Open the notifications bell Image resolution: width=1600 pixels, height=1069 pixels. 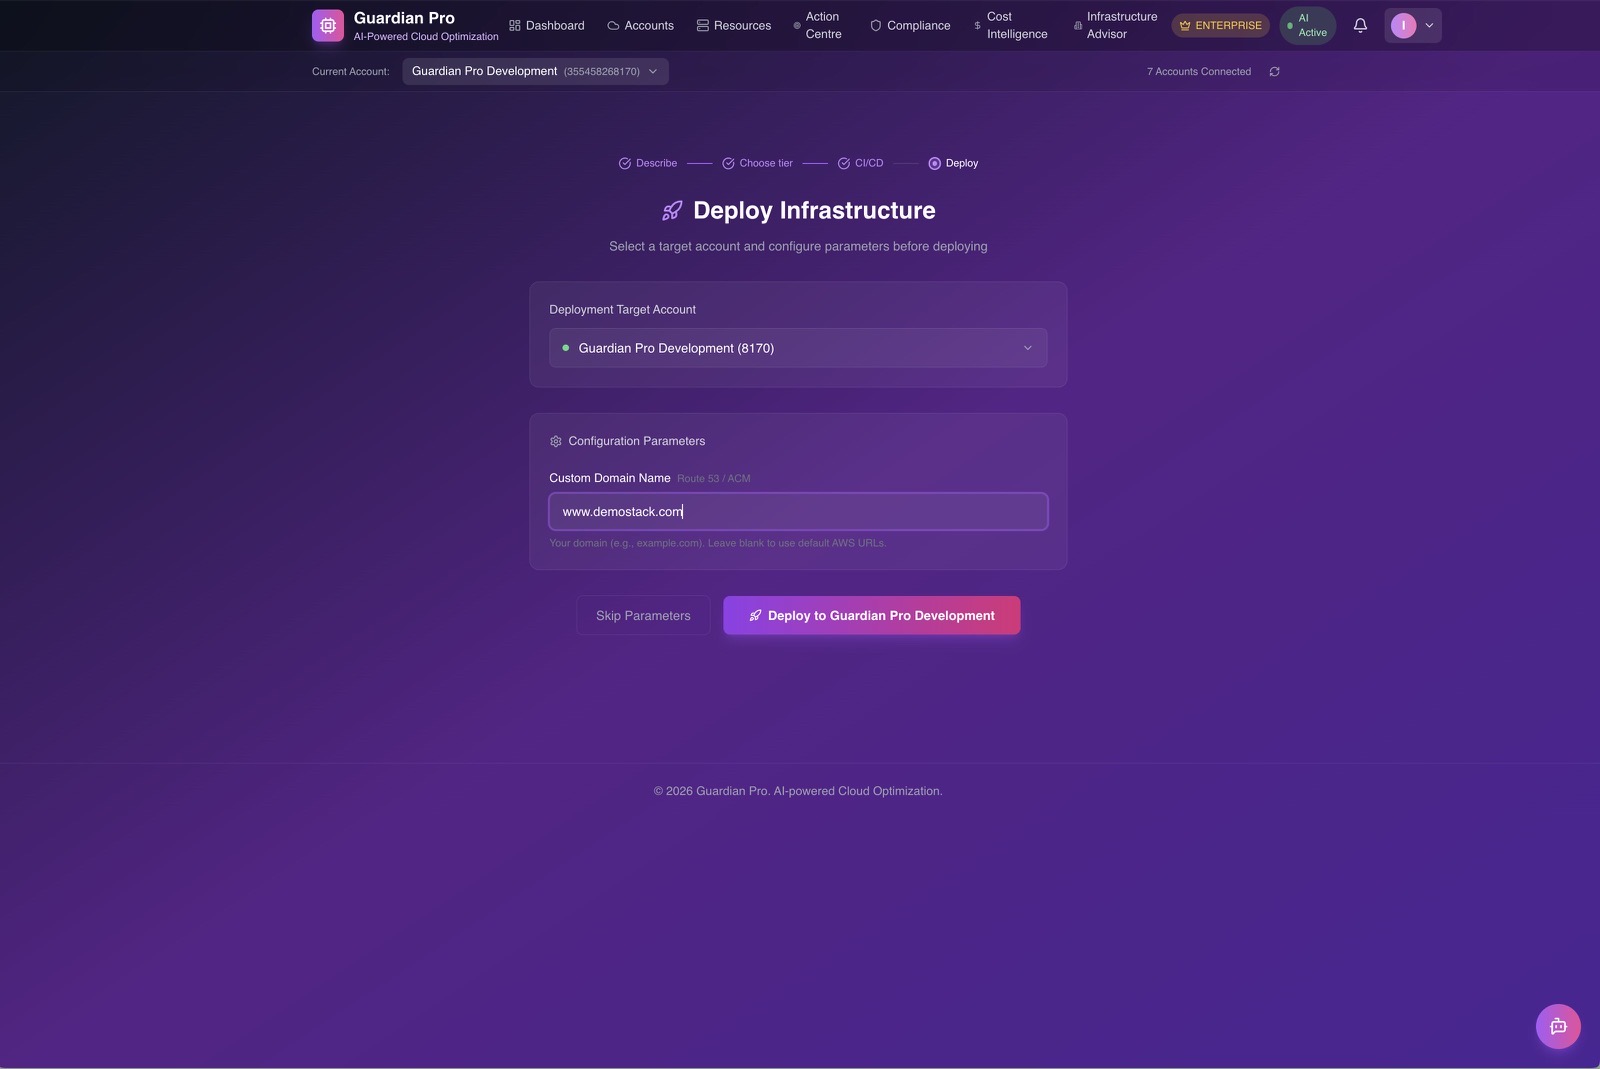point(1360,26)
